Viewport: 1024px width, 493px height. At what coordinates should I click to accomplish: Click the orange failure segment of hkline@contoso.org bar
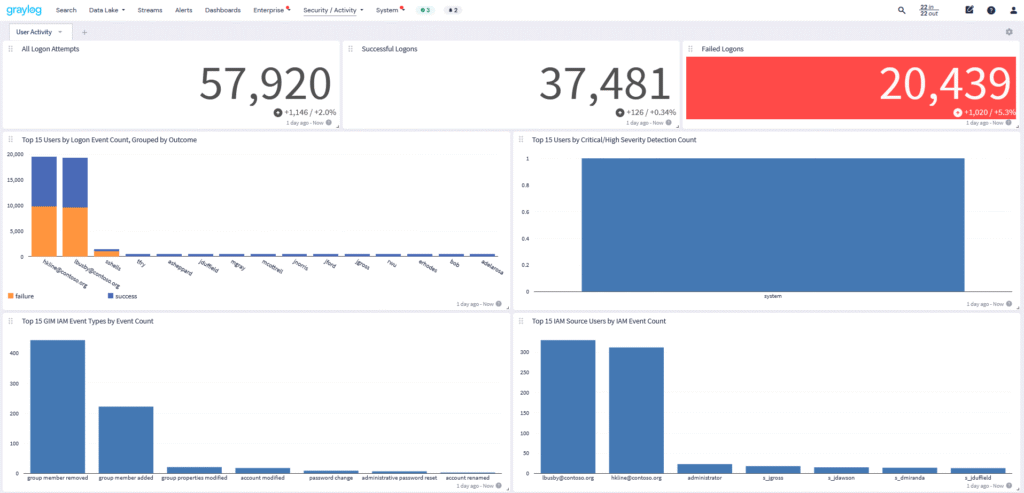[x=44, y=231]
